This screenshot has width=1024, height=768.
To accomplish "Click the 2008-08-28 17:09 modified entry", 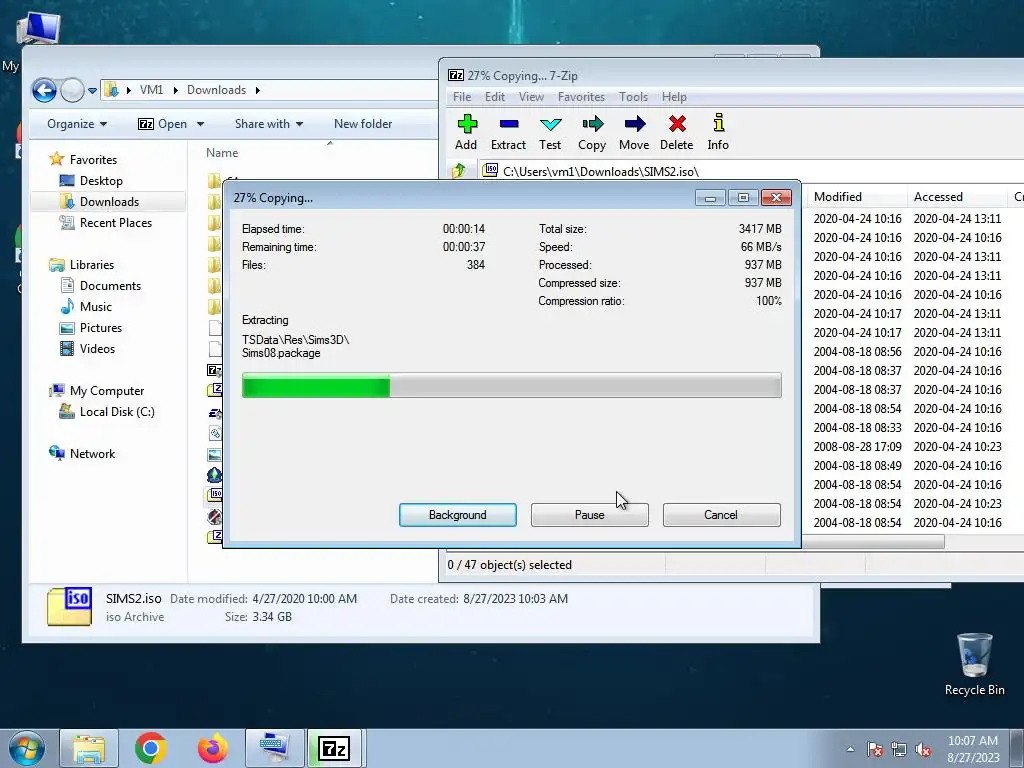I will pos(857,447).
